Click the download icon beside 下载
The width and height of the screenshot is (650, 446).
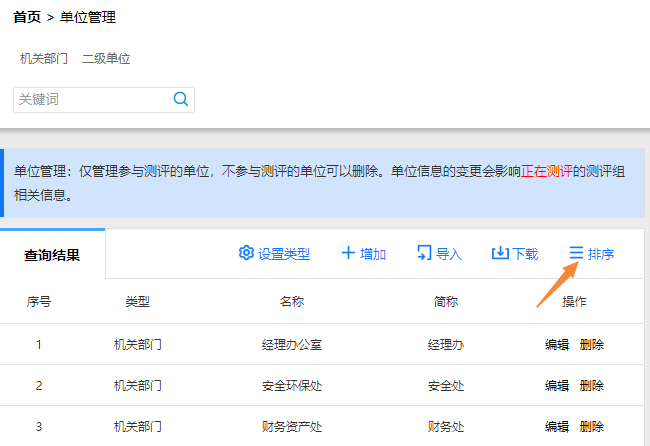tap(500, 252)
